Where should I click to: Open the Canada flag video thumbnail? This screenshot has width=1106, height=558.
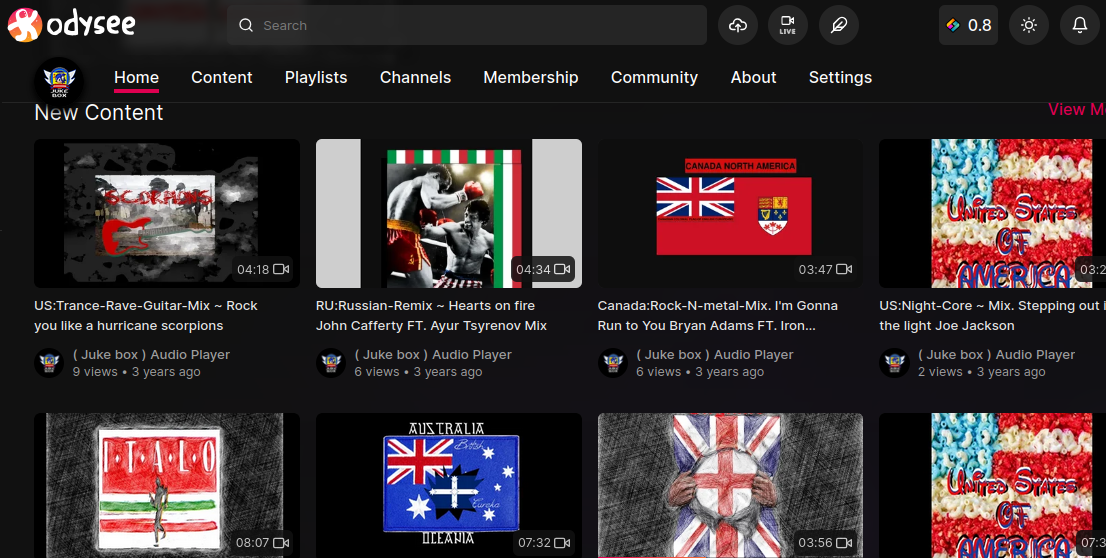[x=730, y=213]
